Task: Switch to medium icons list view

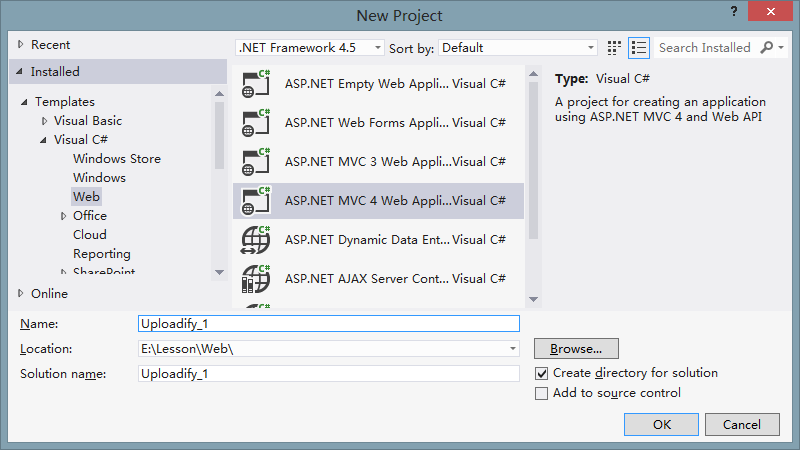Action: tap(639, 48)
